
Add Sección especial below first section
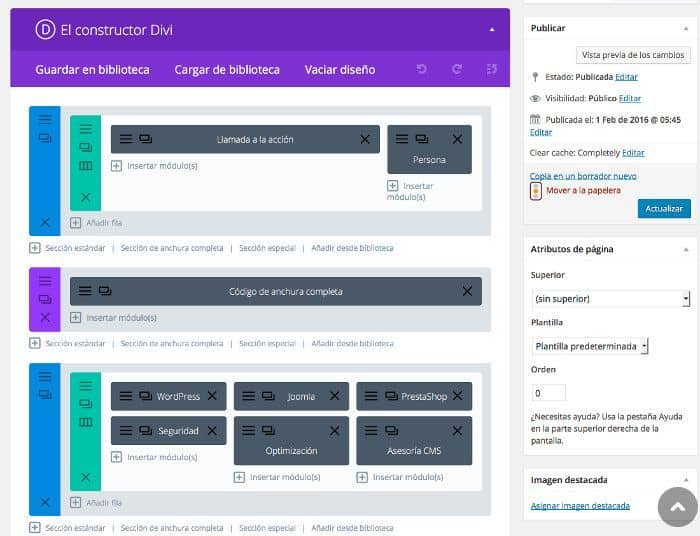click(267, 248)
